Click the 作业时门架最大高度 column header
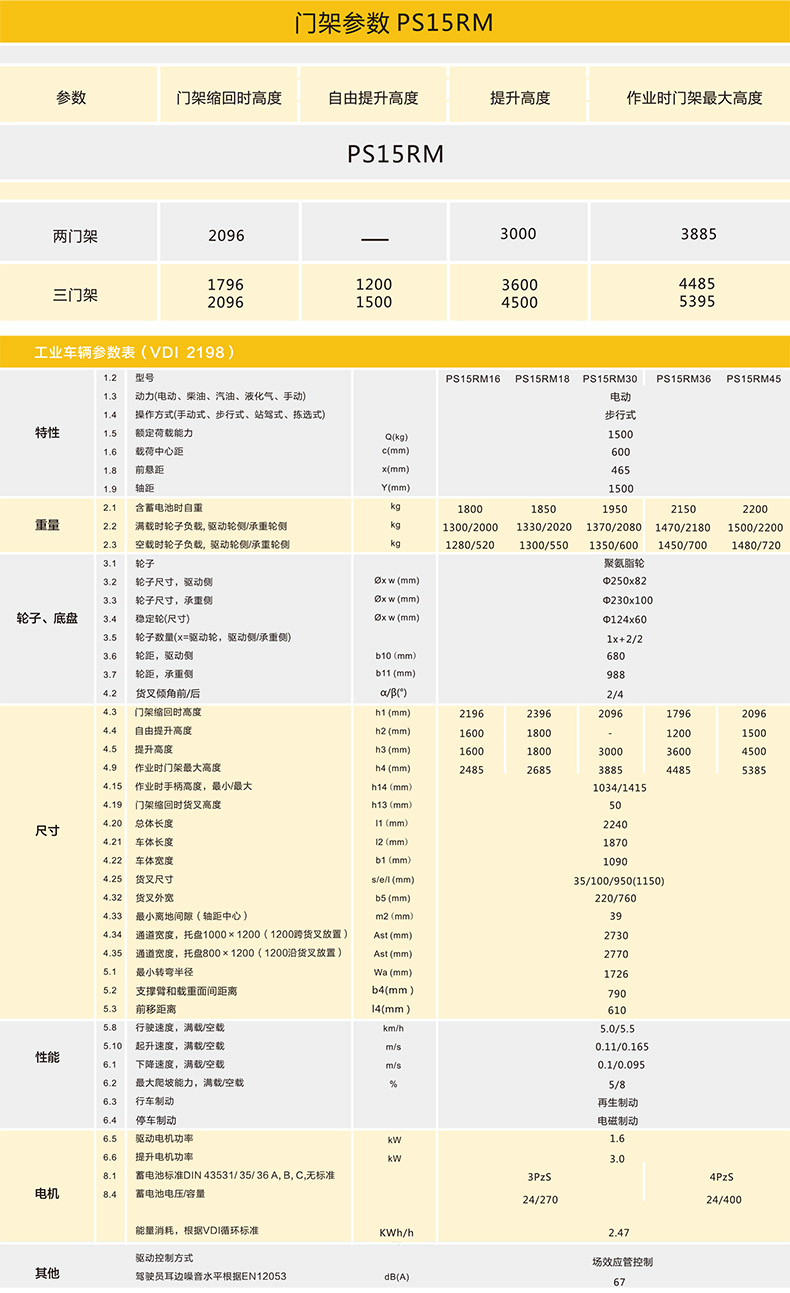 tap(694, 98)
